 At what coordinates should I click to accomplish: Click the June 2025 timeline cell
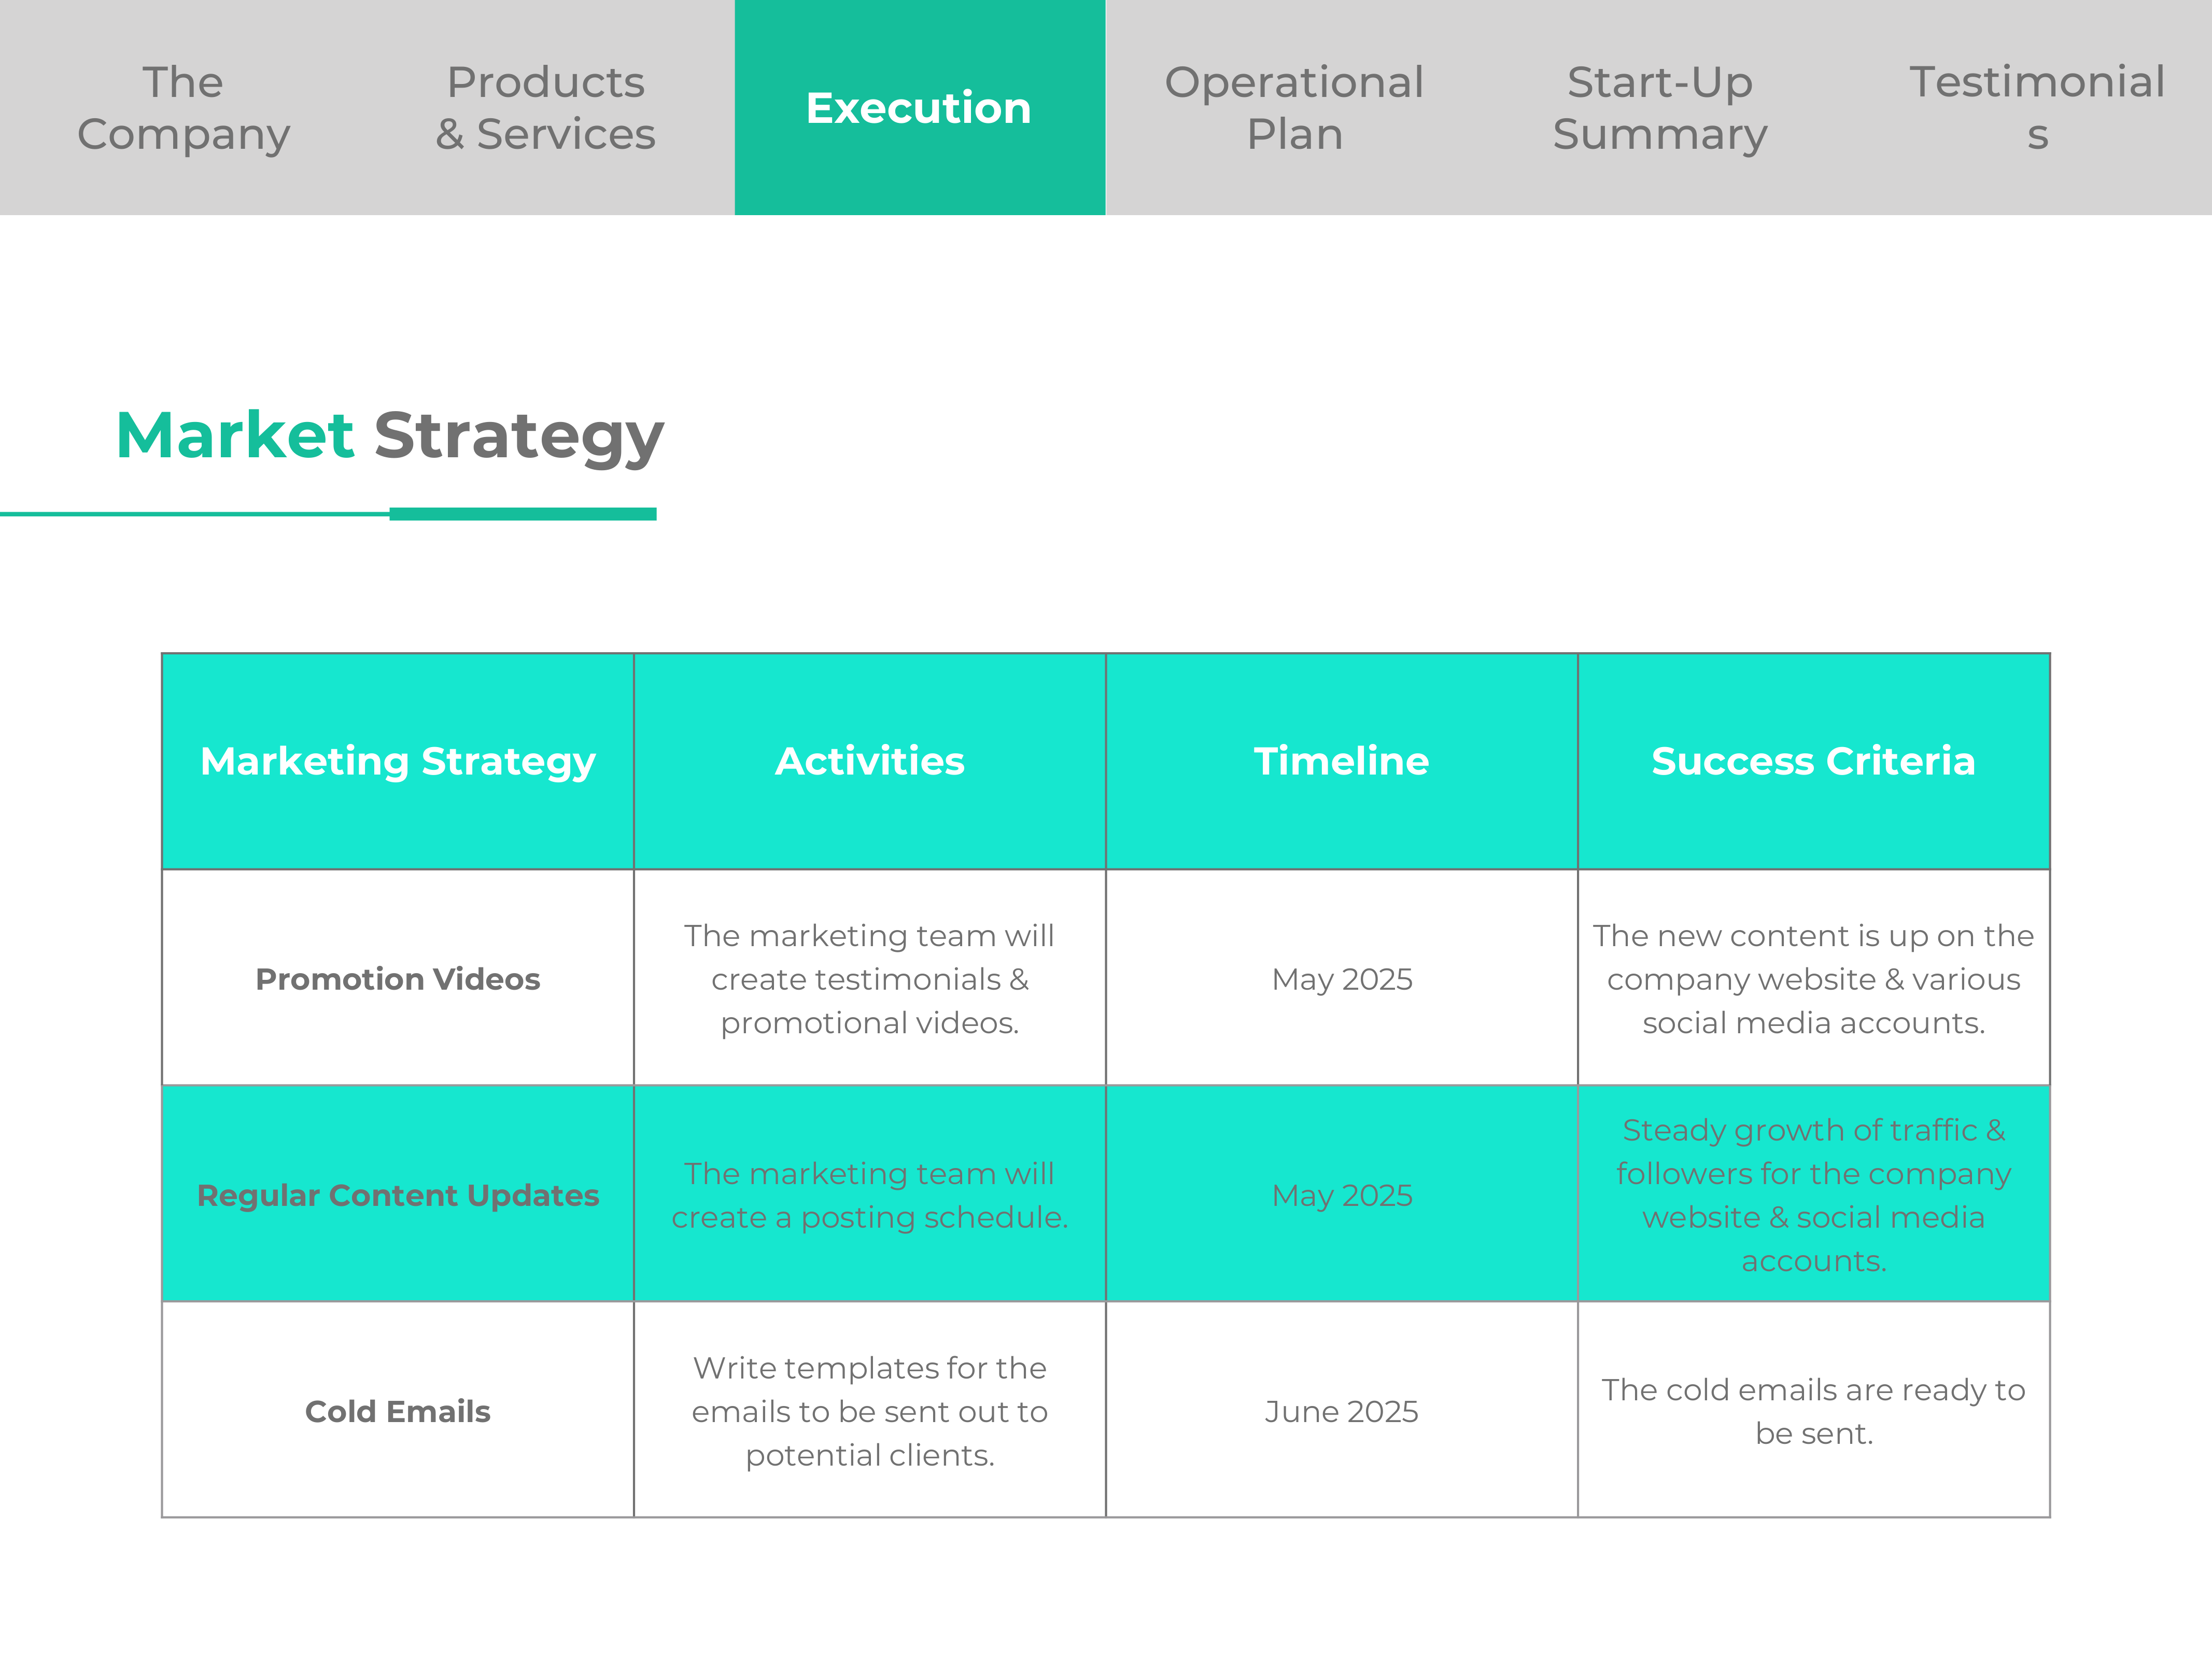coord(1342,1410)
